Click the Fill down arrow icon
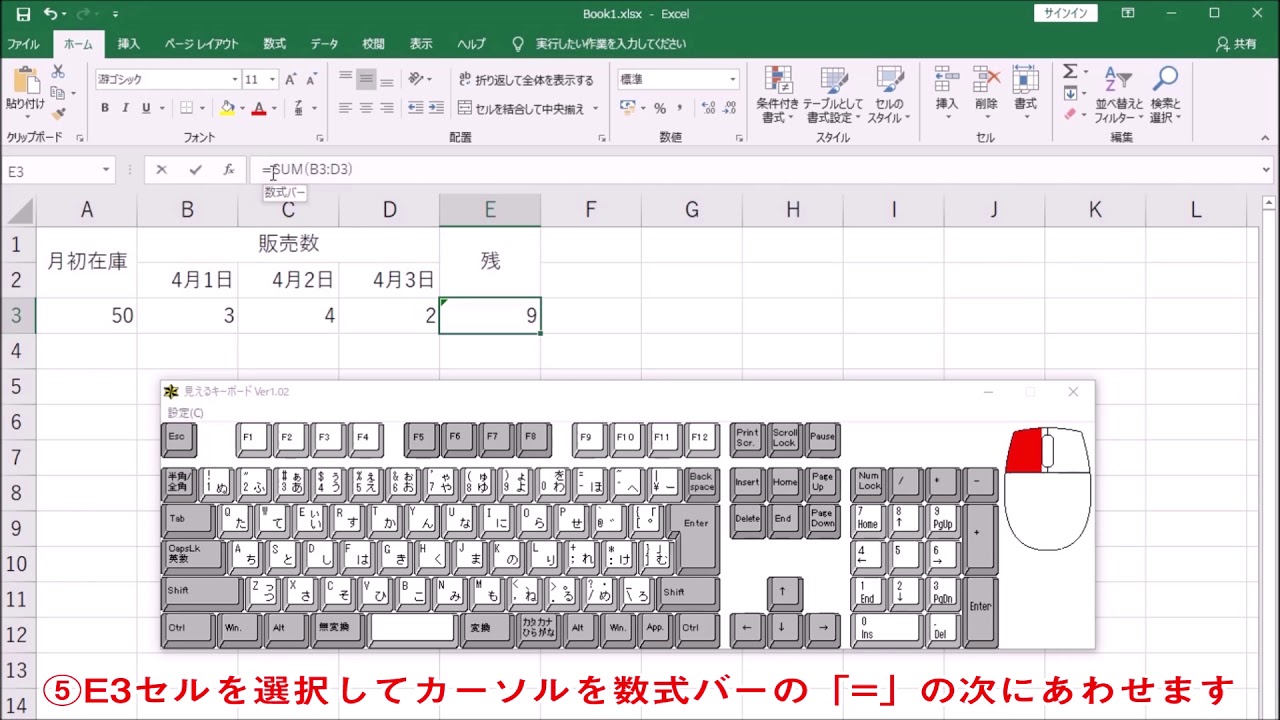The height and width of the screenshot is (720, 1280). tap(1069, 93)
